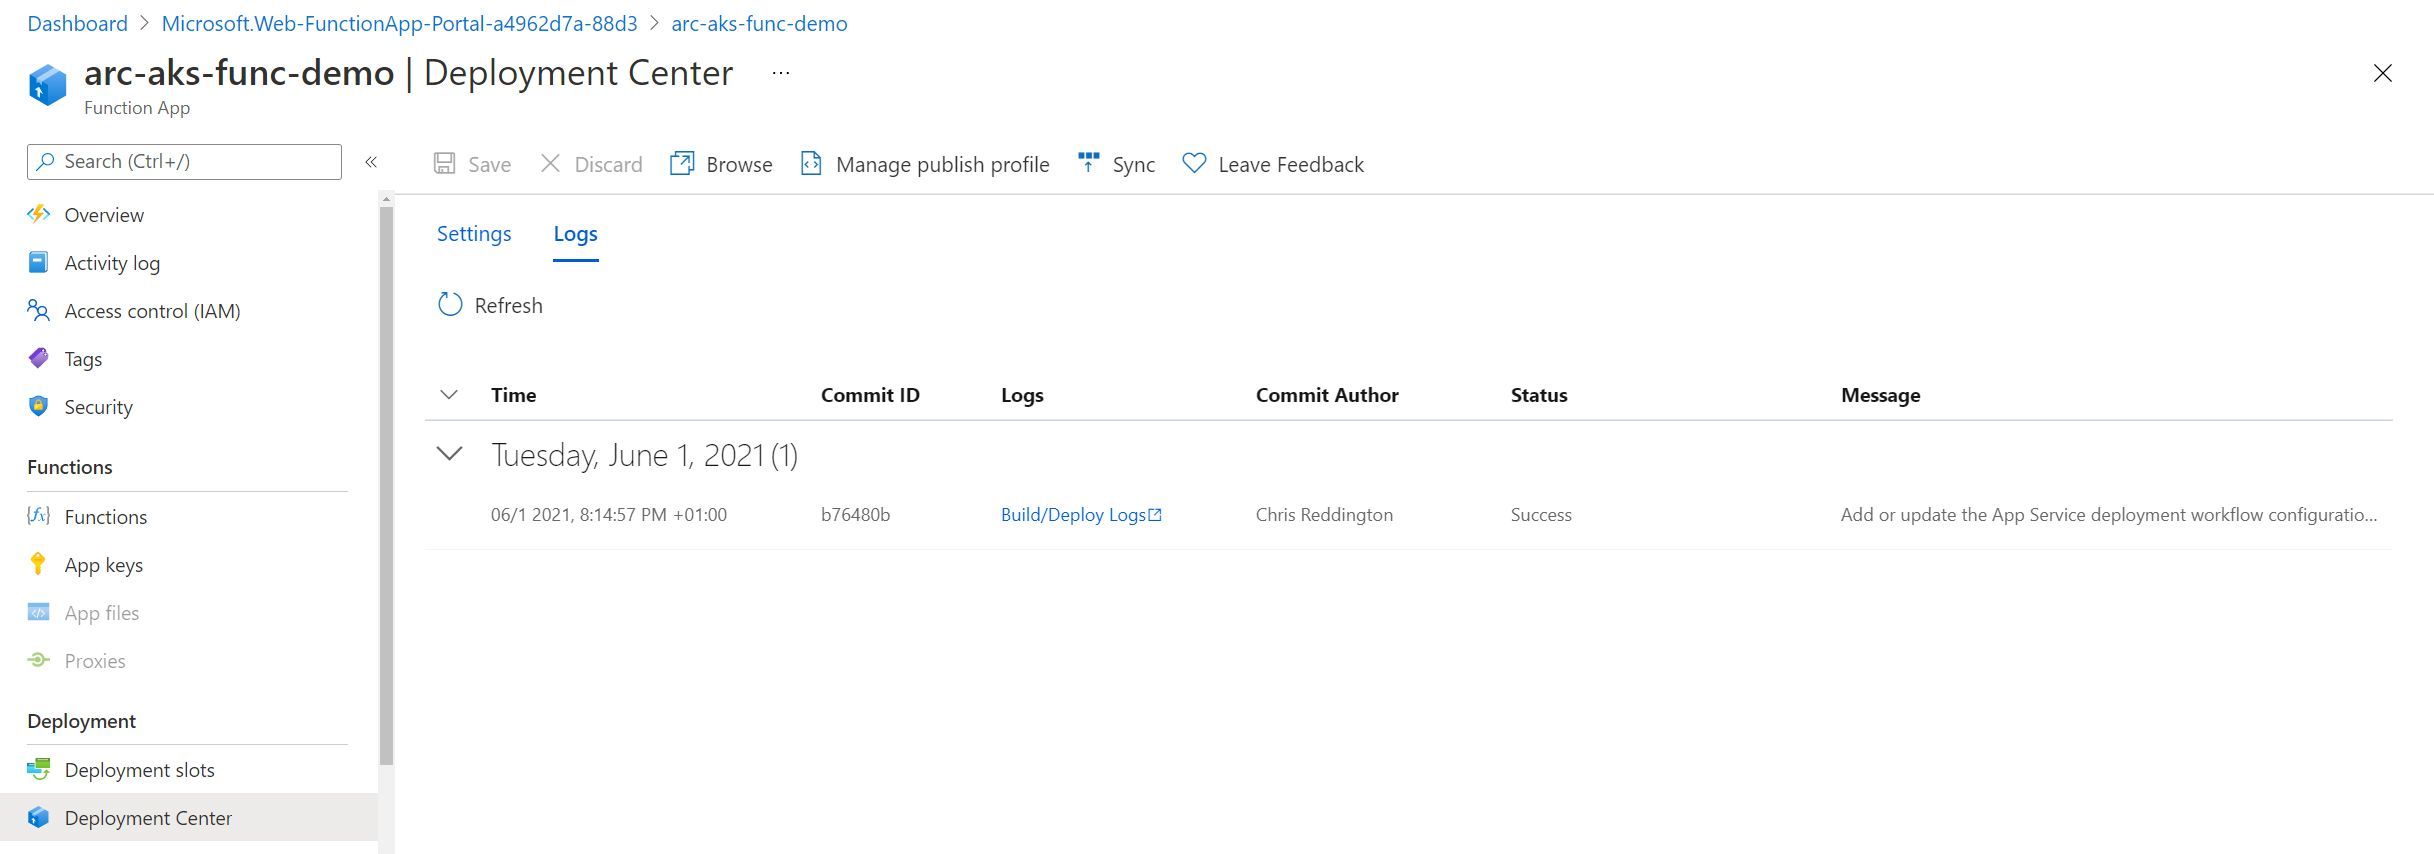Image resolution: width=2434 pixels, height=854 pixels.
Task: Click the Function App cube icon in header
Action: 47,85
